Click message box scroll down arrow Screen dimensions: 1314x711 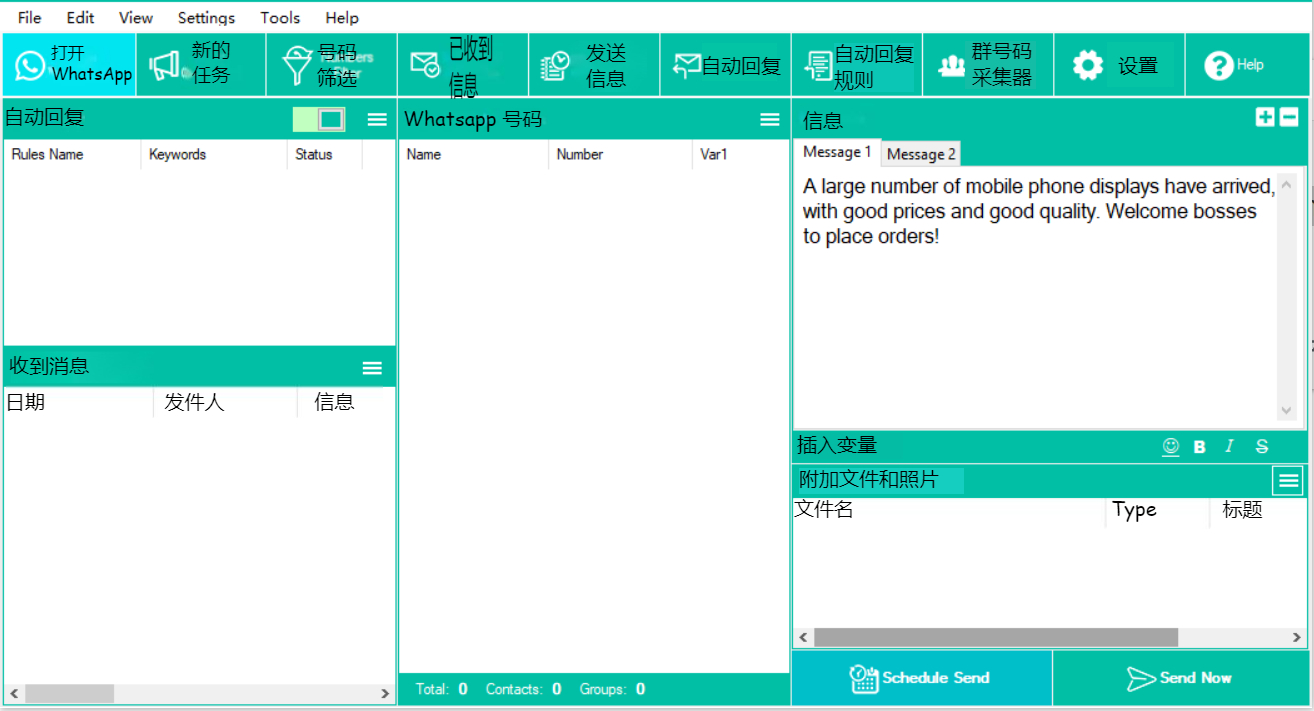point(1287,411)
